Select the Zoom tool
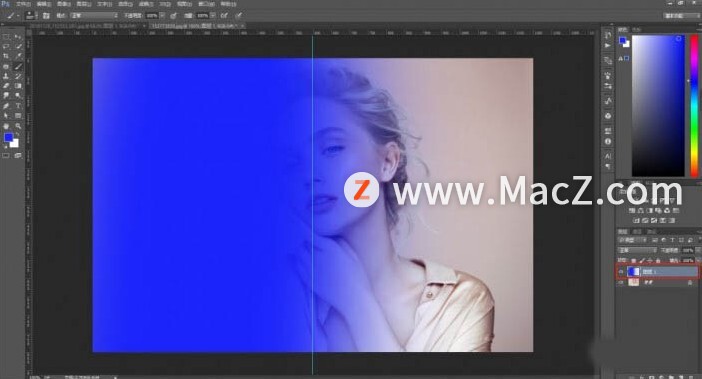 point(18,126)
